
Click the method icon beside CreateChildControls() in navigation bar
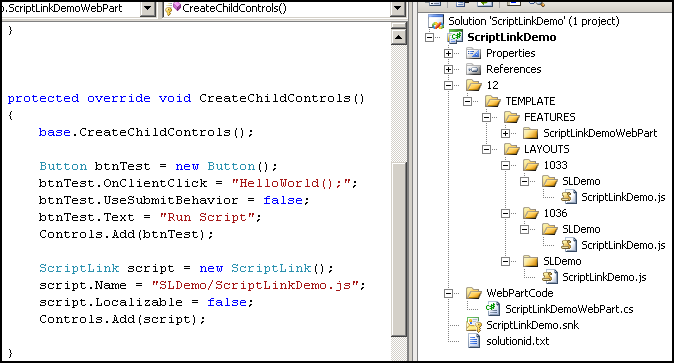[x=172, y=9]
